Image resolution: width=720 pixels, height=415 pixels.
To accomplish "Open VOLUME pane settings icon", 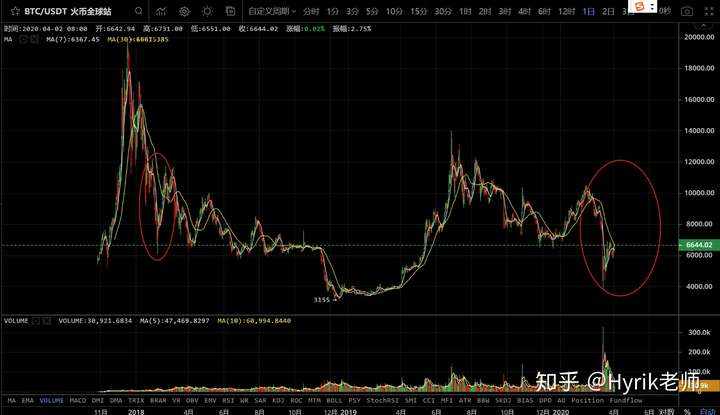I will click(36, 320).
